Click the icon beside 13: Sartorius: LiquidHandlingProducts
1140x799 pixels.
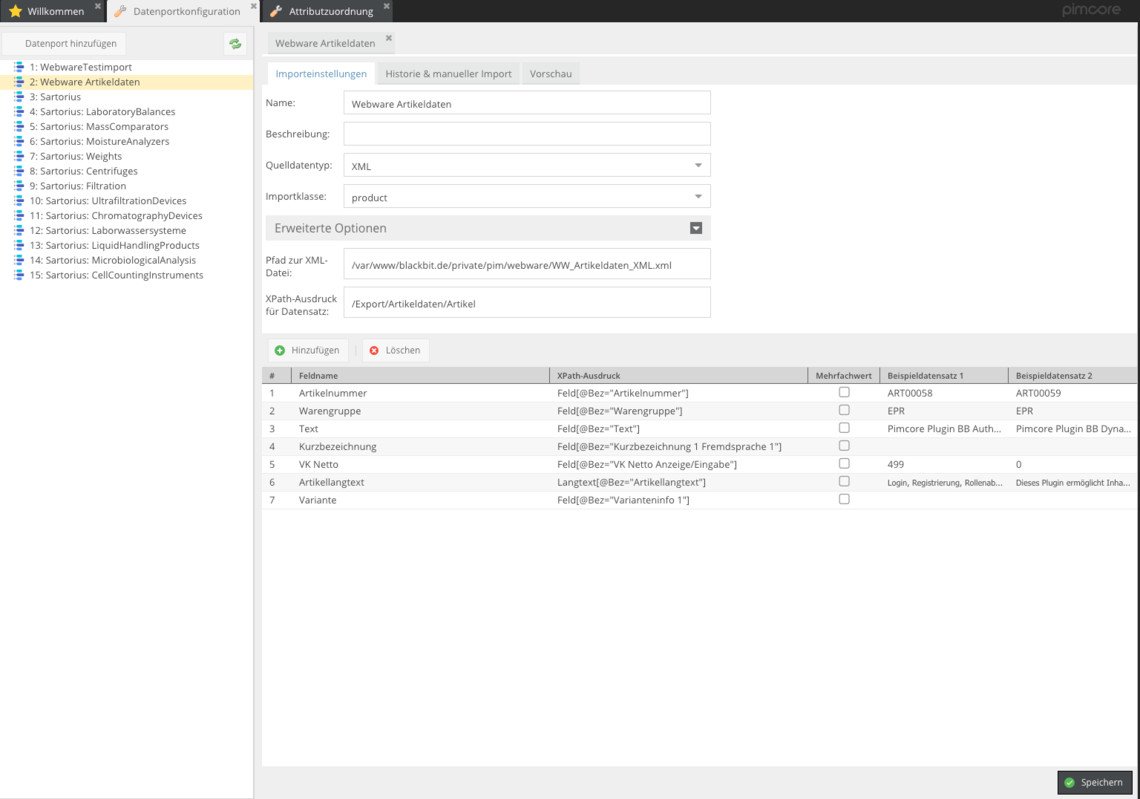[x=20, y=245]
